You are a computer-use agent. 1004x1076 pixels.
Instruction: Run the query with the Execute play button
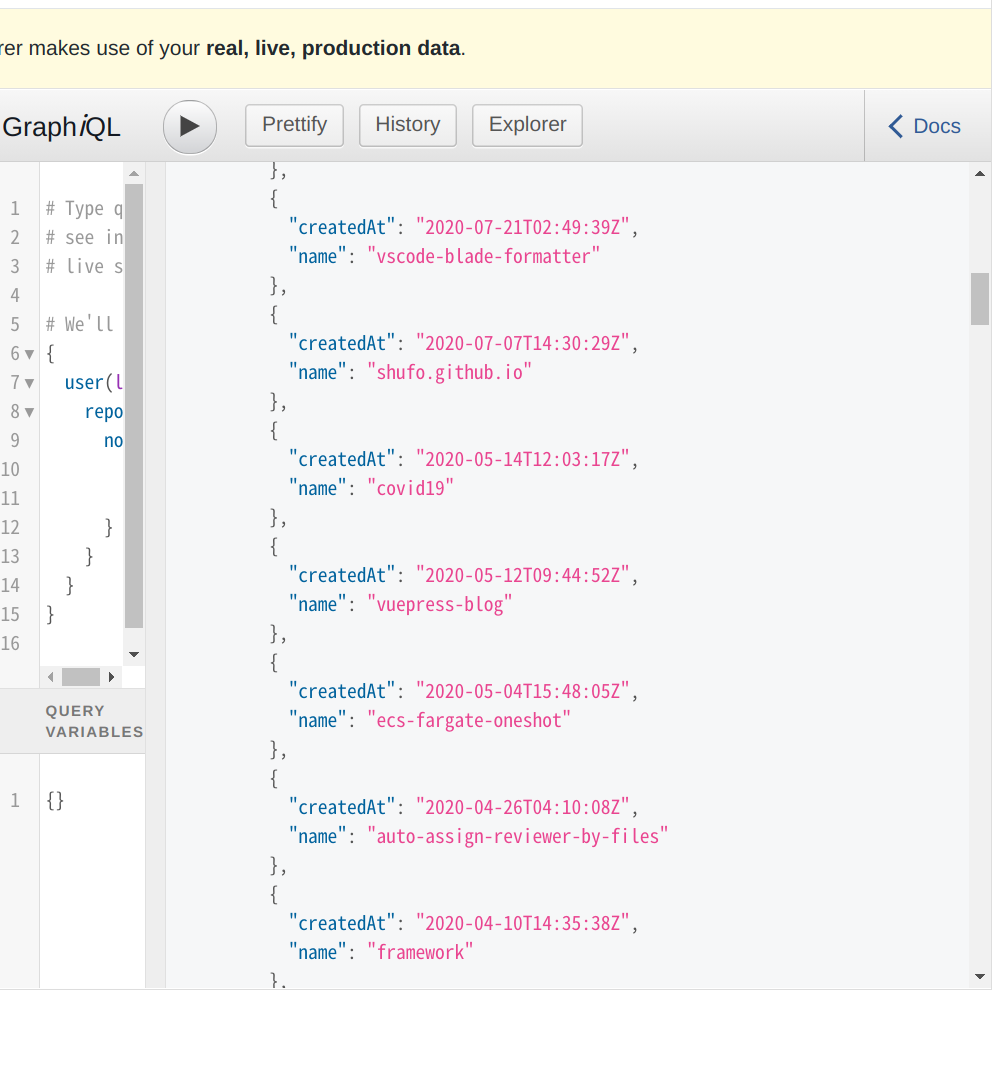(190, 127)
